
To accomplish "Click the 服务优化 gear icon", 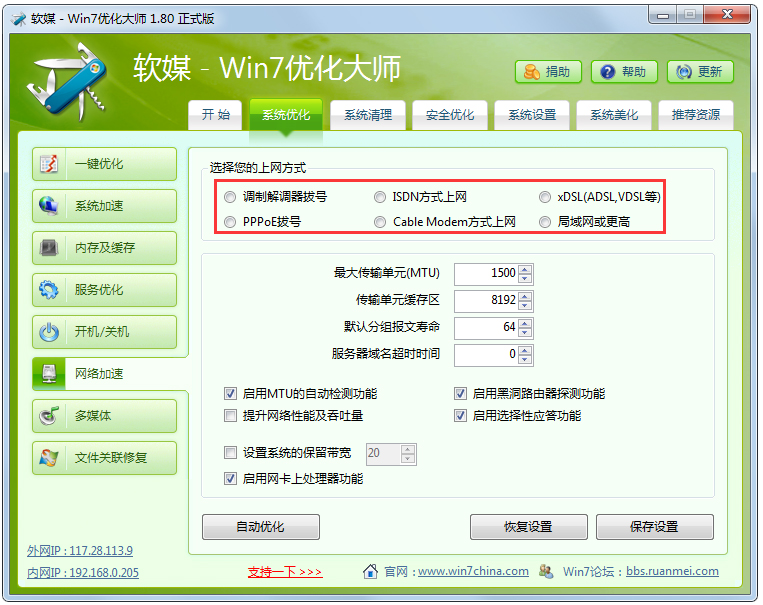I will (49, 290).
